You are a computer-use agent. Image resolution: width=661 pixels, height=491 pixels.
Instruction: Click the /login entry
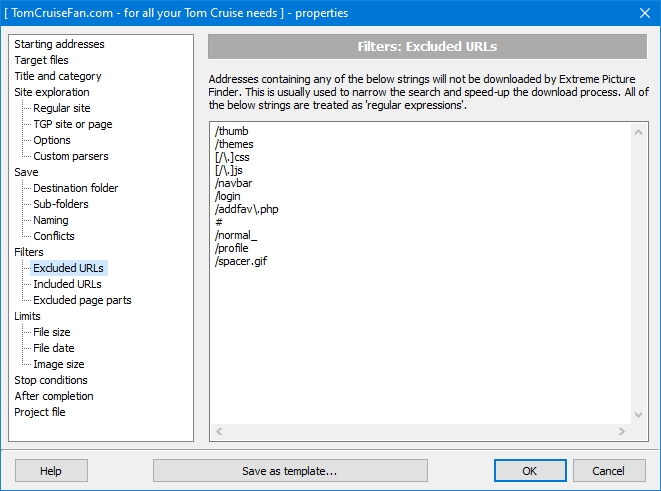click(228, 196)
